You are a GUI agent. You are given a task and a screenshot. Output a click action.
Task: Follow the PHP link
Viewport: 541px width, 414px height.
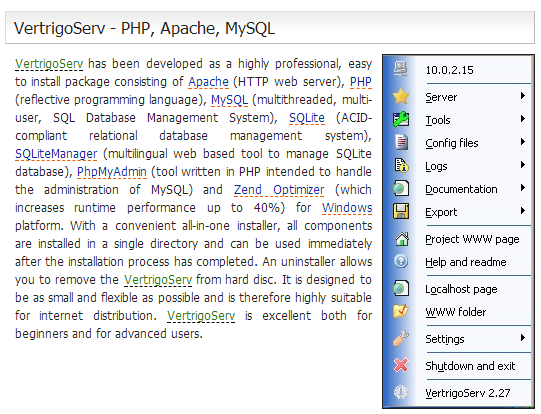[361, 82]
